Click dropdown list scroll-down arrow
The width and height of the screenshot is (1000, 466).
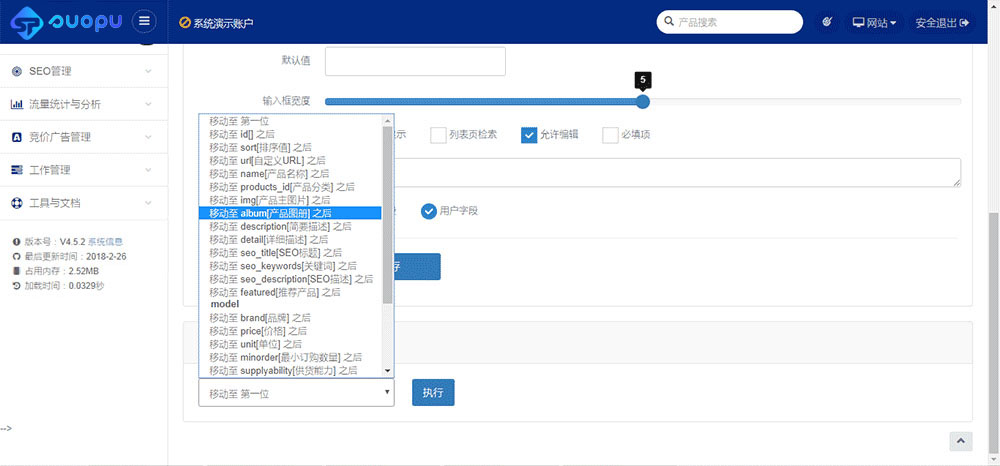coord(388,371)
